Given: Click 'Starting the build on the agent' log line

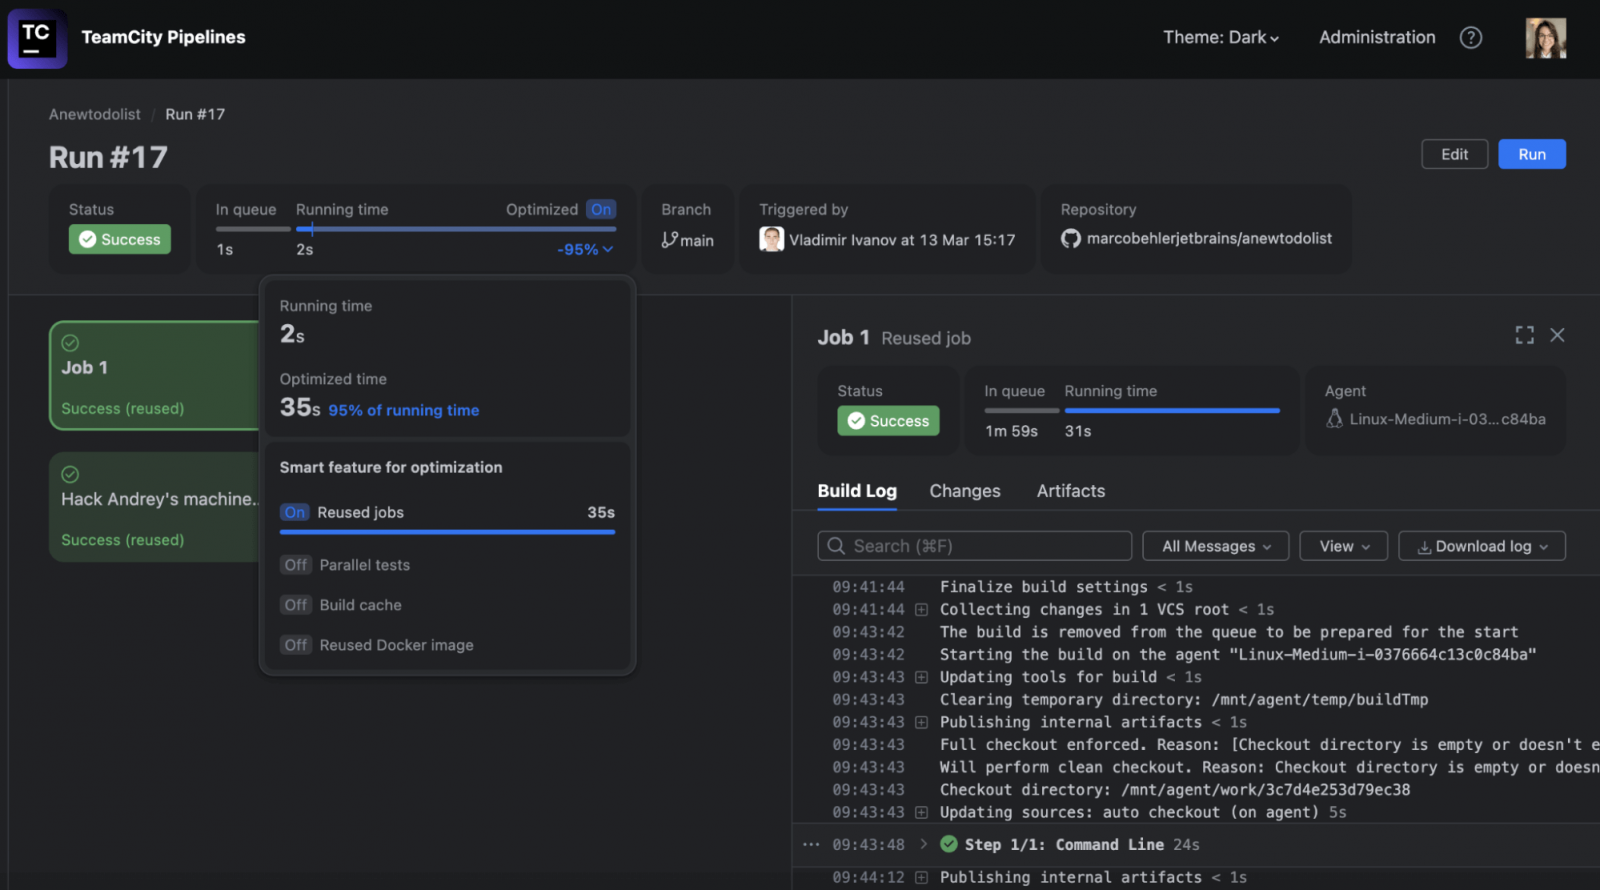Looking at the screenshot, I should pos(1238,655).
